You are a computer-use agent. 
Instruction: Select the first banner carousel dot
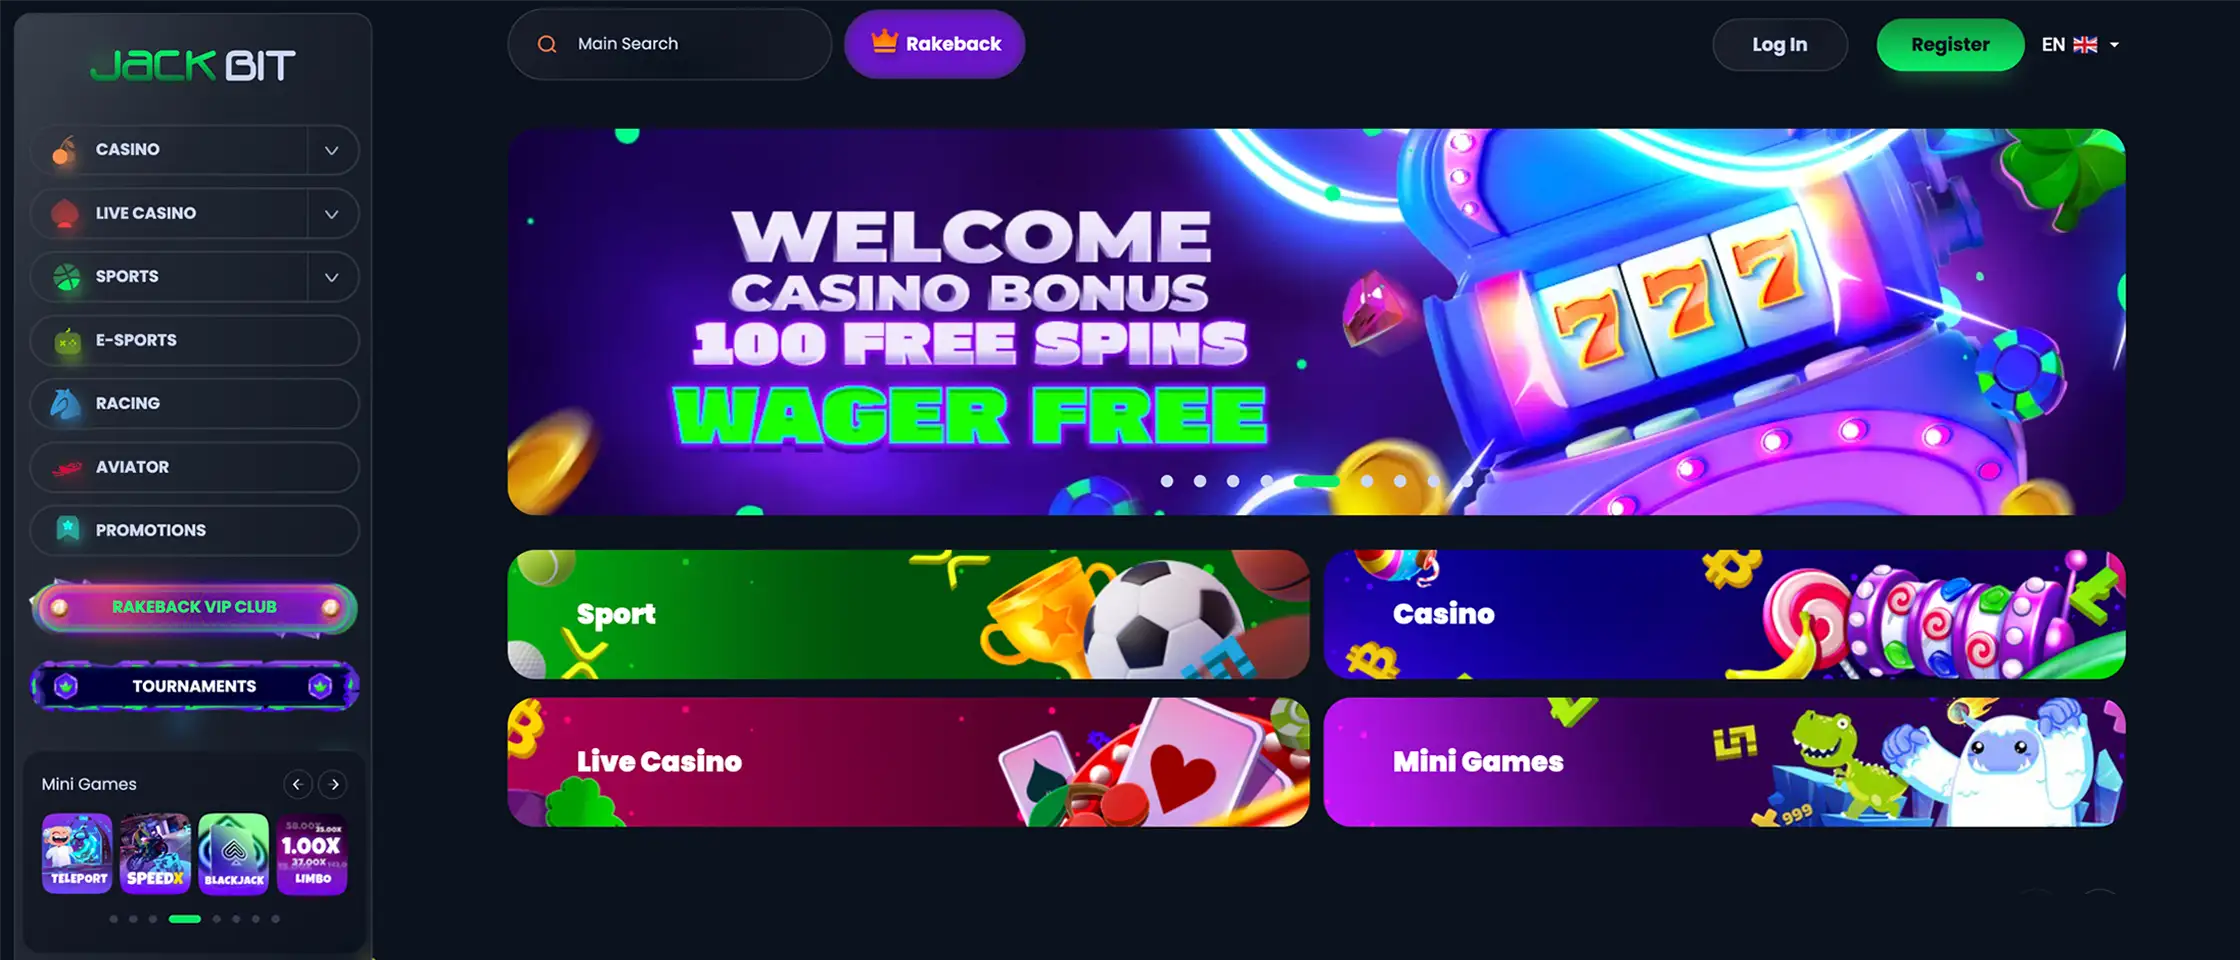(x=1167, y=481)
